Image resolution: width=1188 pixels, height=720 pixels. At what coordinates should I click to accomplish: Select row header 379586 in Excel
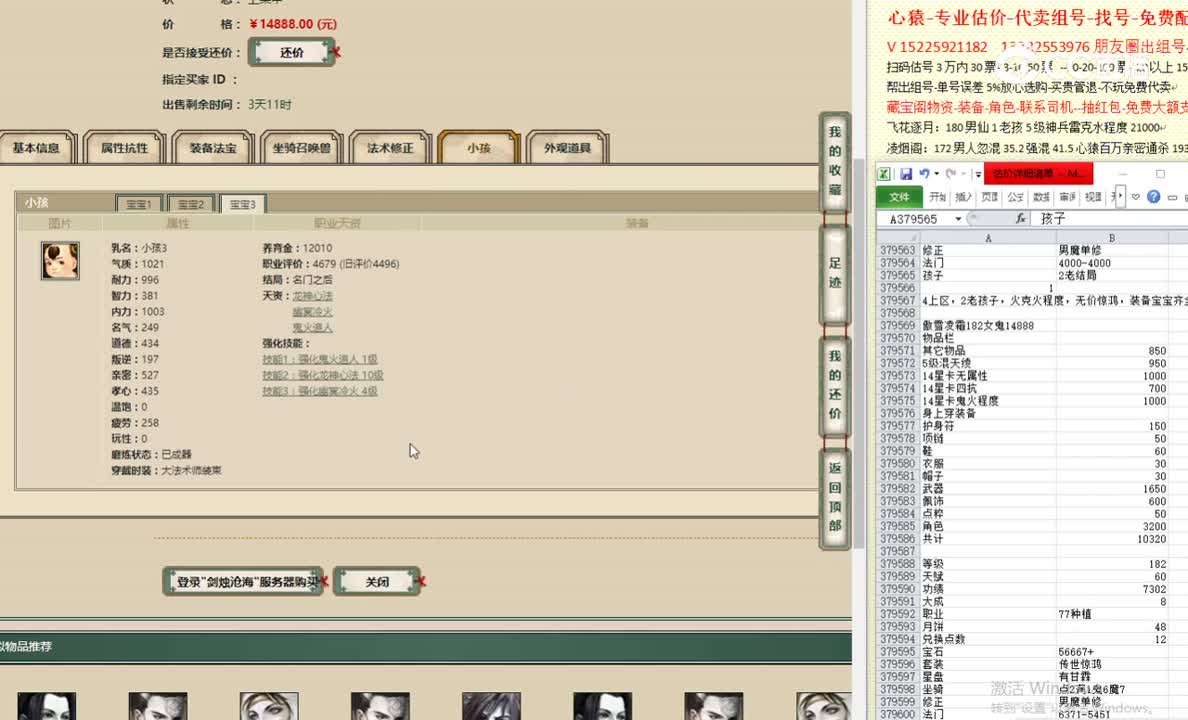898,539
